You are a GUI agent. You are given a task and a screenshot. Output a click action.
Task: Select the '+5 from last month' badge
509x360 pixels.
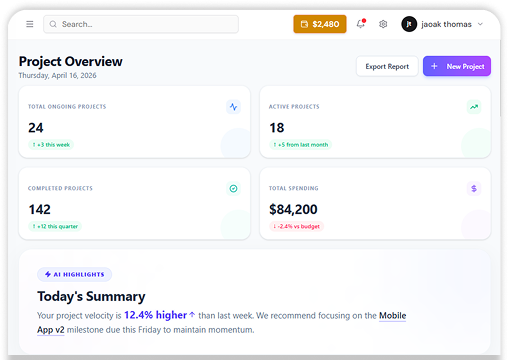pyautogui.click(x=300, y=145)
